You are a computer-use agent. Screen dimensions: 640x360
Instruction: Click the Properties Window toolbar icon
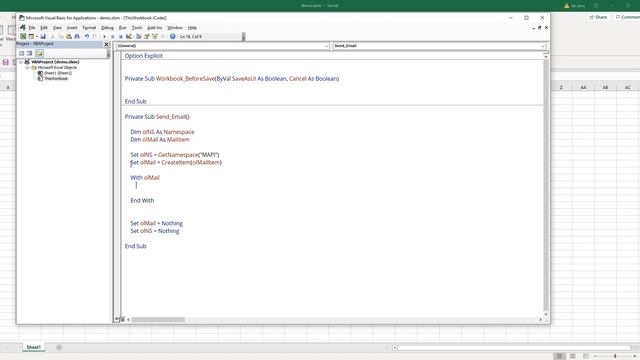[x=147, y=36]
